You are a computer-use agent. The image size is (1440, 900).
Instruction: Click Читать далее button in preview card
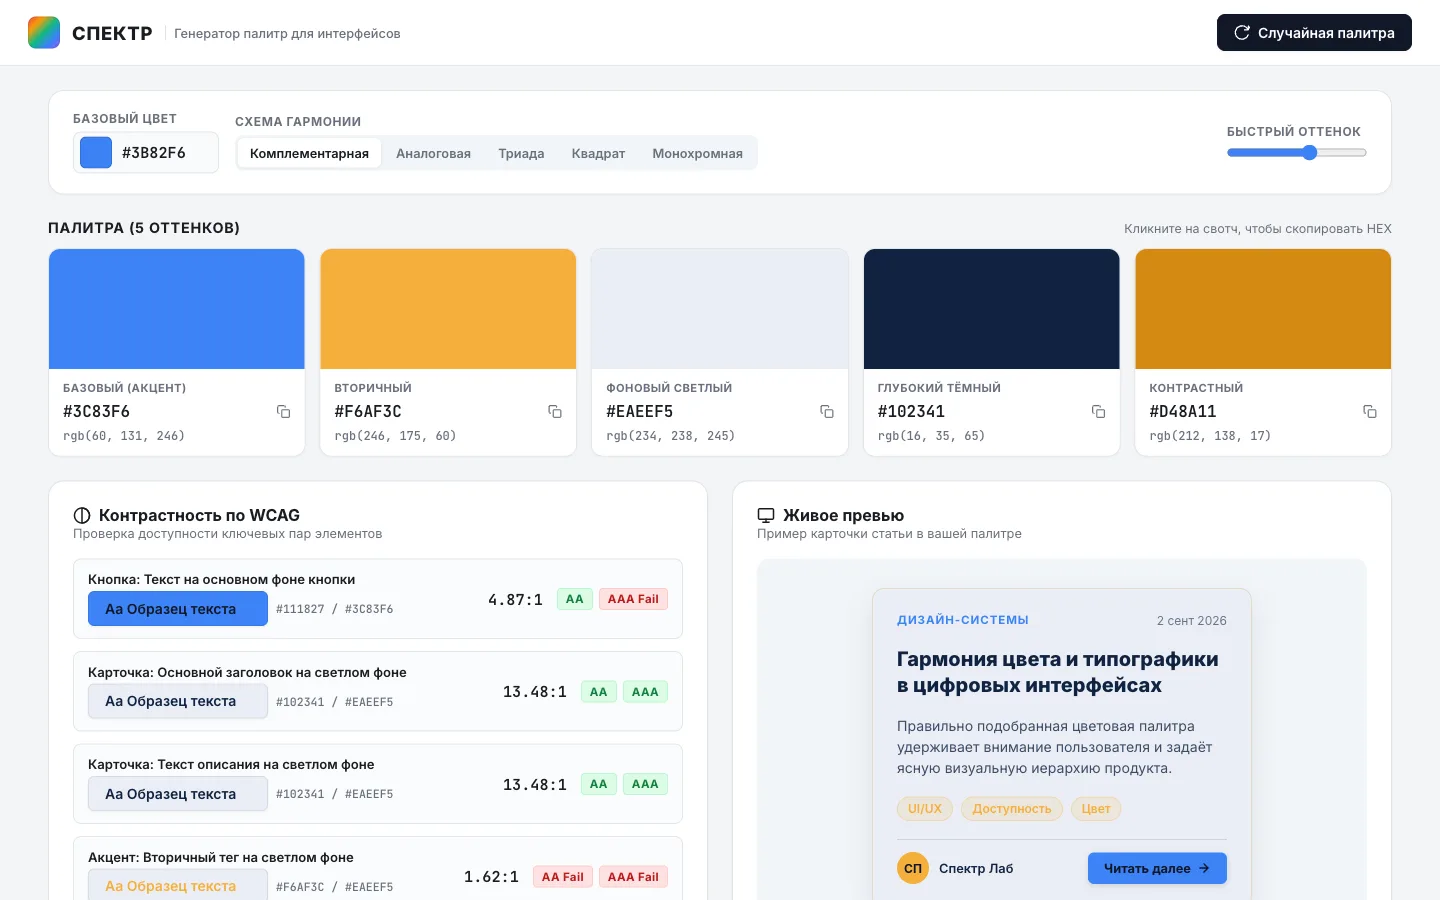(x=1157, y=868)
